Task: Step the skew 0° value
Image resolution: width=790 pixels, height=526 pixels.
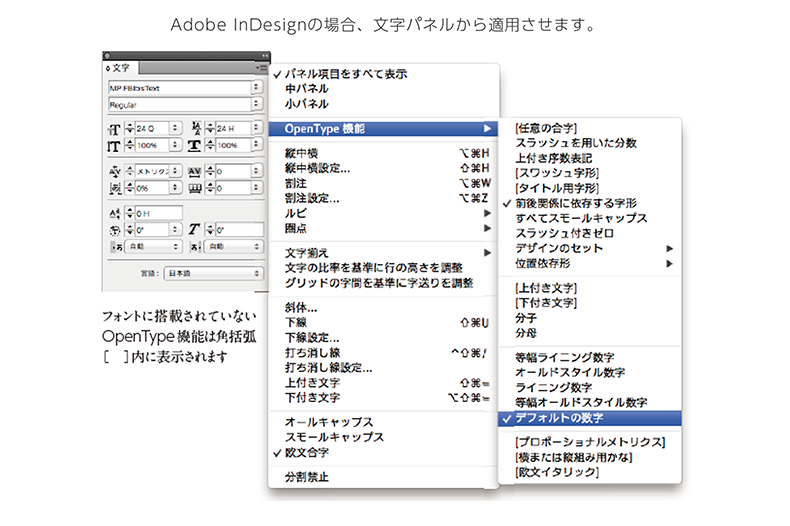Action: click(x=211, y=230)
